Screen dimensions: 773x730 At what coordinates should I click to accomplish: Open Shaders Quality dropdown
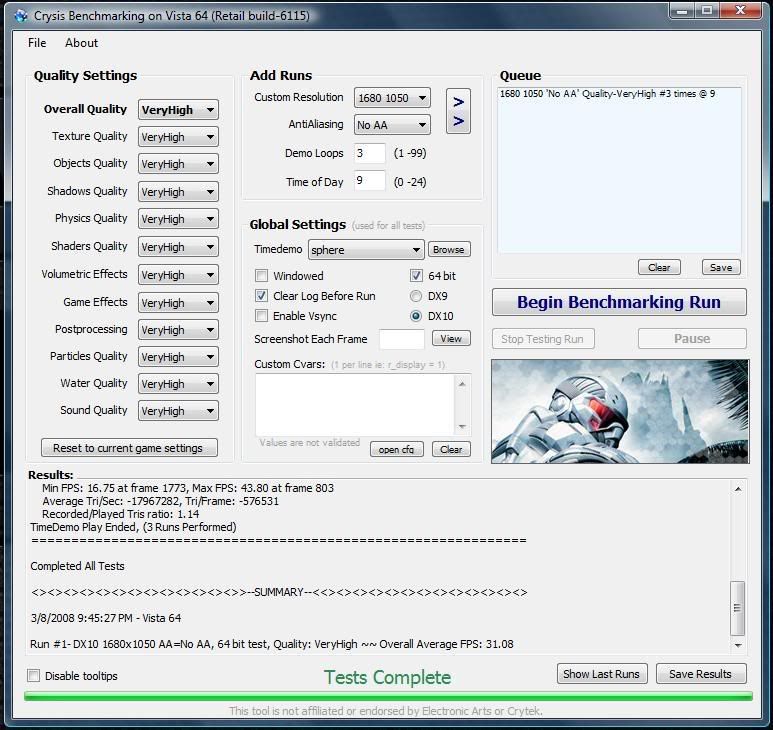178,246
